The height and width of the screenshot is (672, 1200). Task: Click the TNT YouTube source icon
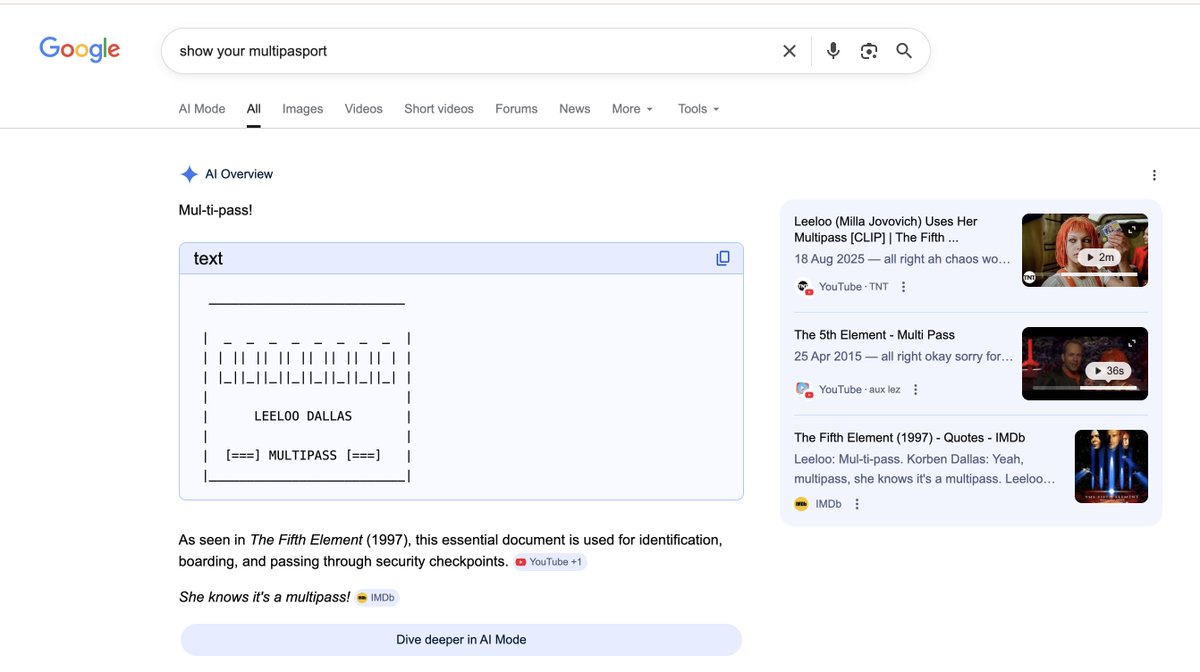(x=803, y=287)
